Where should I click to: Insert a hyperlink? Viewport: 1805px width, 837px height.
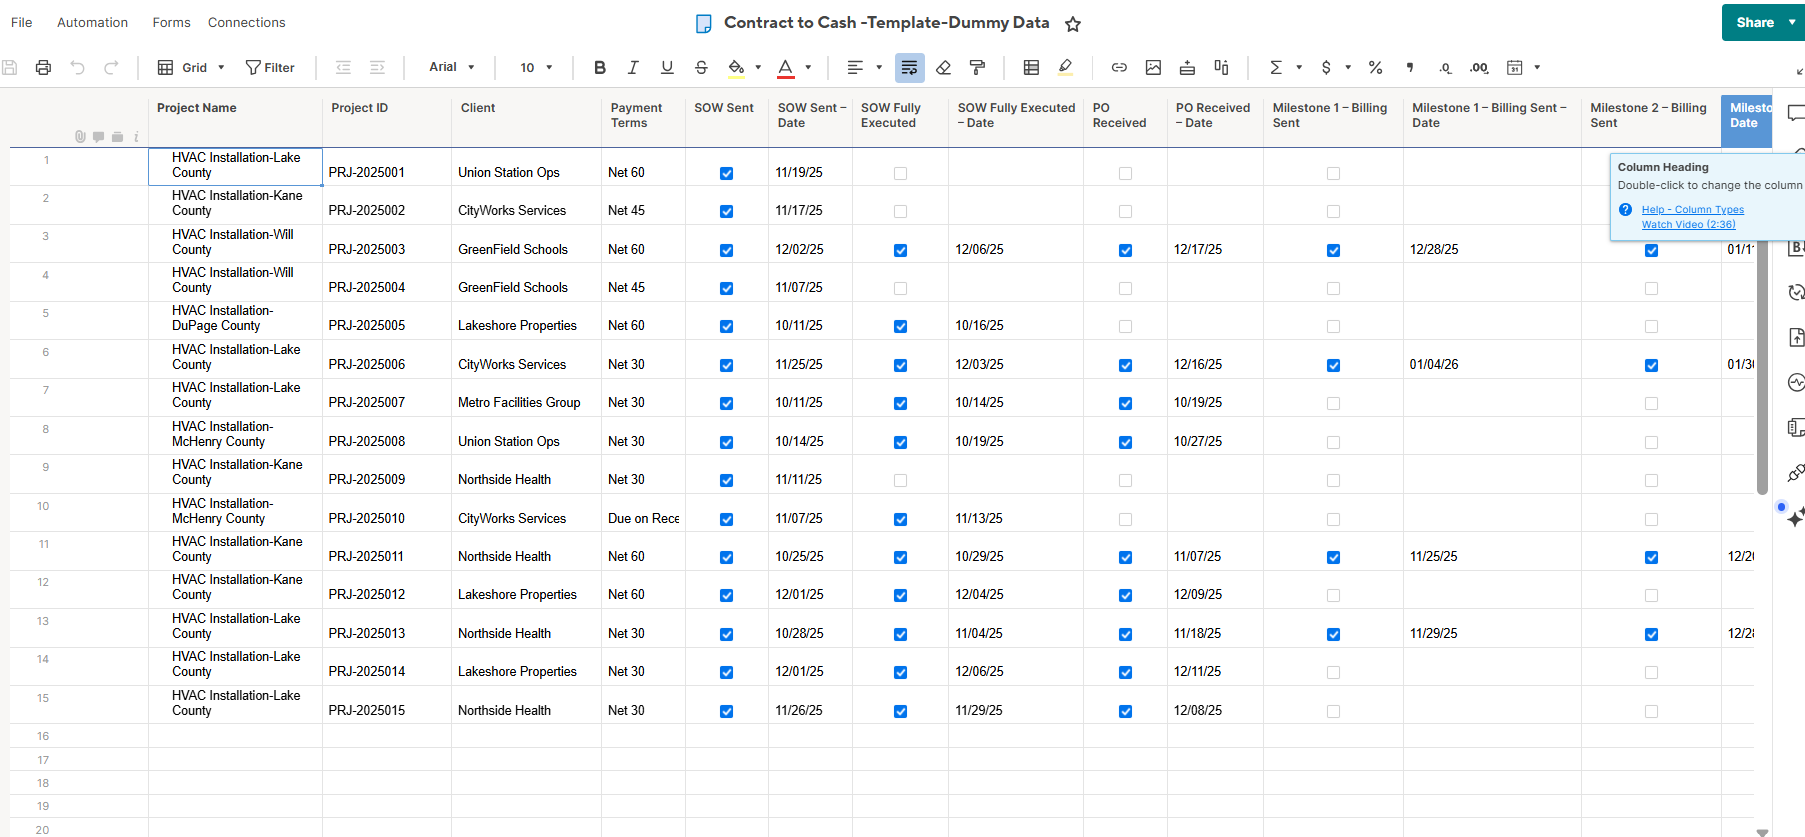[1119, 67]
